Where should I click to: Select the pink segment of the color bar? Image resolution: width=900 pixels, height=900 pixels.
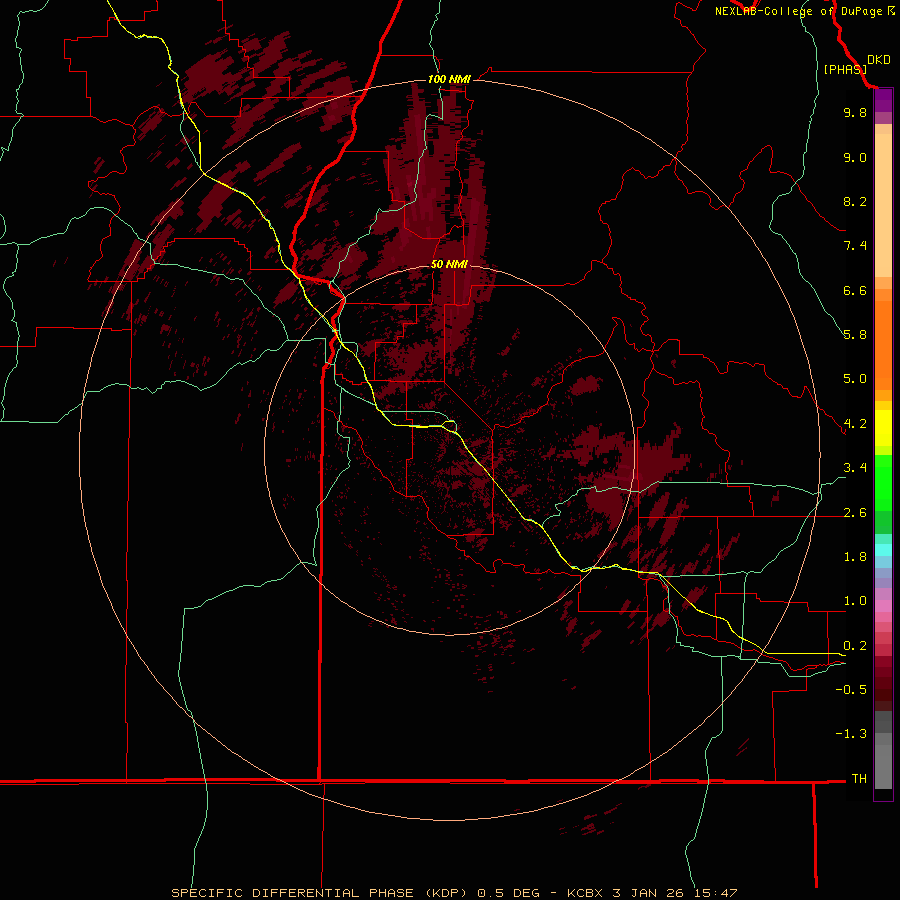[883, 606]
